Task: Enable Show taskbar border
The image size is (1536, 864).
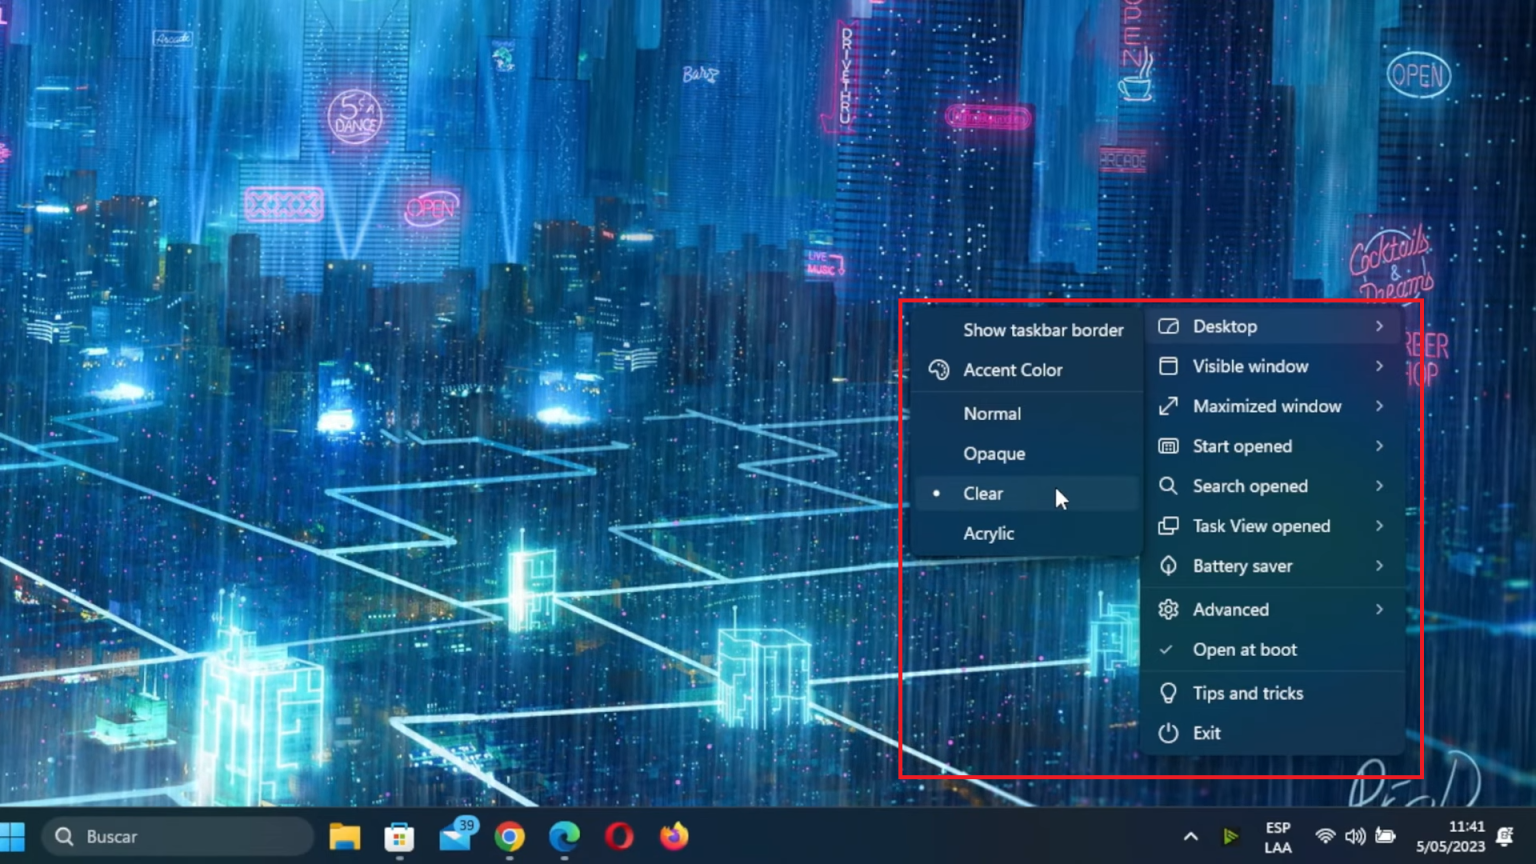Action: 1043,330
